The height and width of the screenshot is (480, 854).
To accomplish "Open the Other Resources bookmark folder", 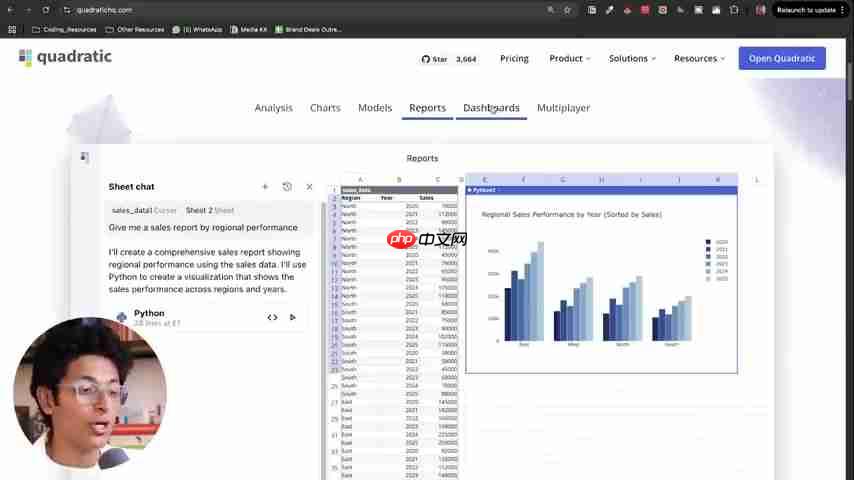I will (x=135, y=29).
